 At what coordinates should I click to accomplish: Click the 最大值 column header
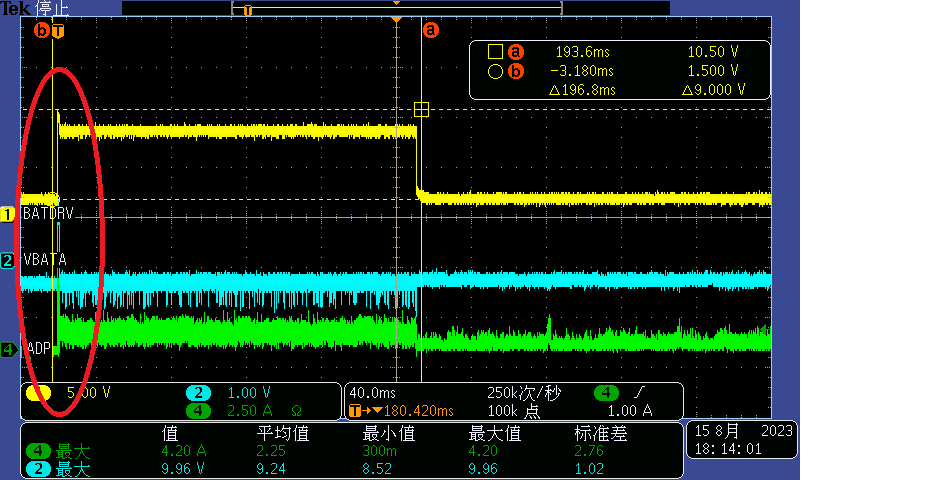[495, 433]
